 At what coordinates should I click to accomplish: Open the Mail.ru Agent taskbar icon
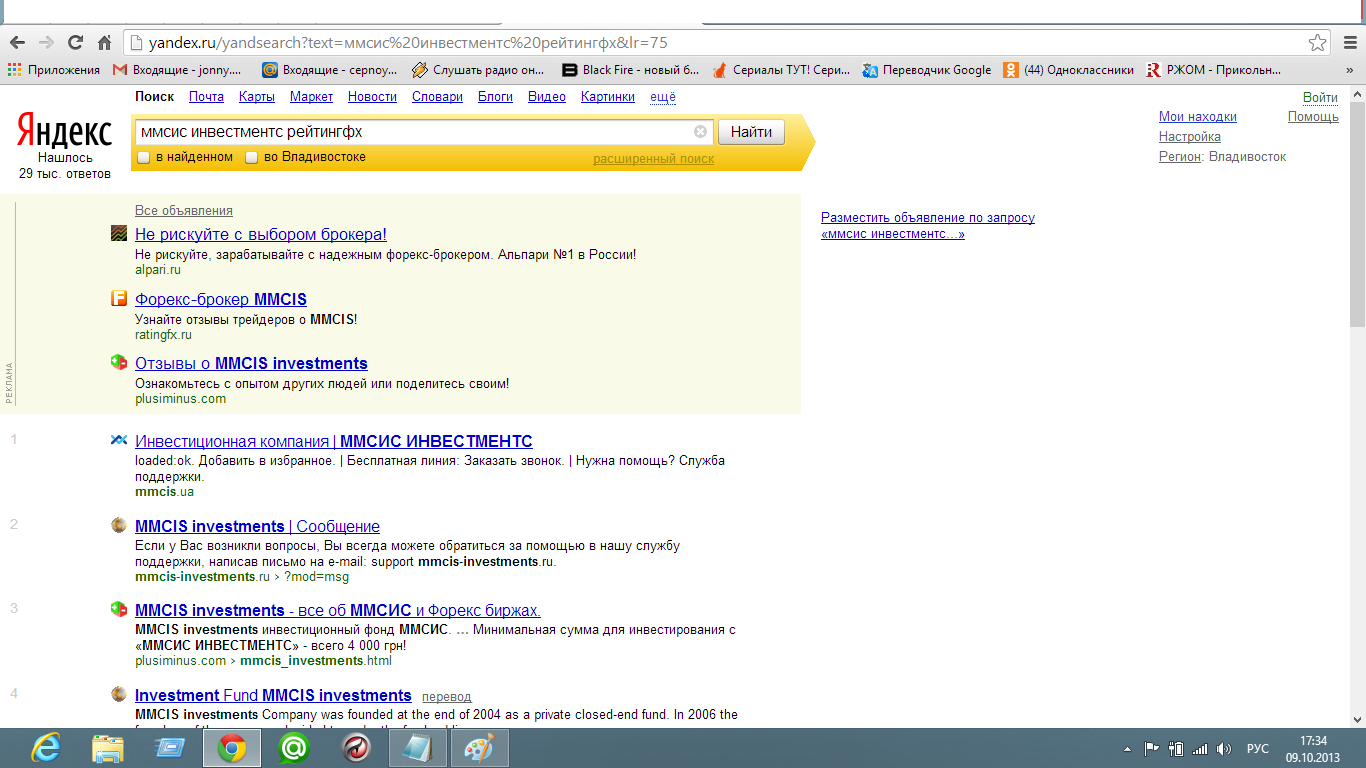tap(294, 748)
